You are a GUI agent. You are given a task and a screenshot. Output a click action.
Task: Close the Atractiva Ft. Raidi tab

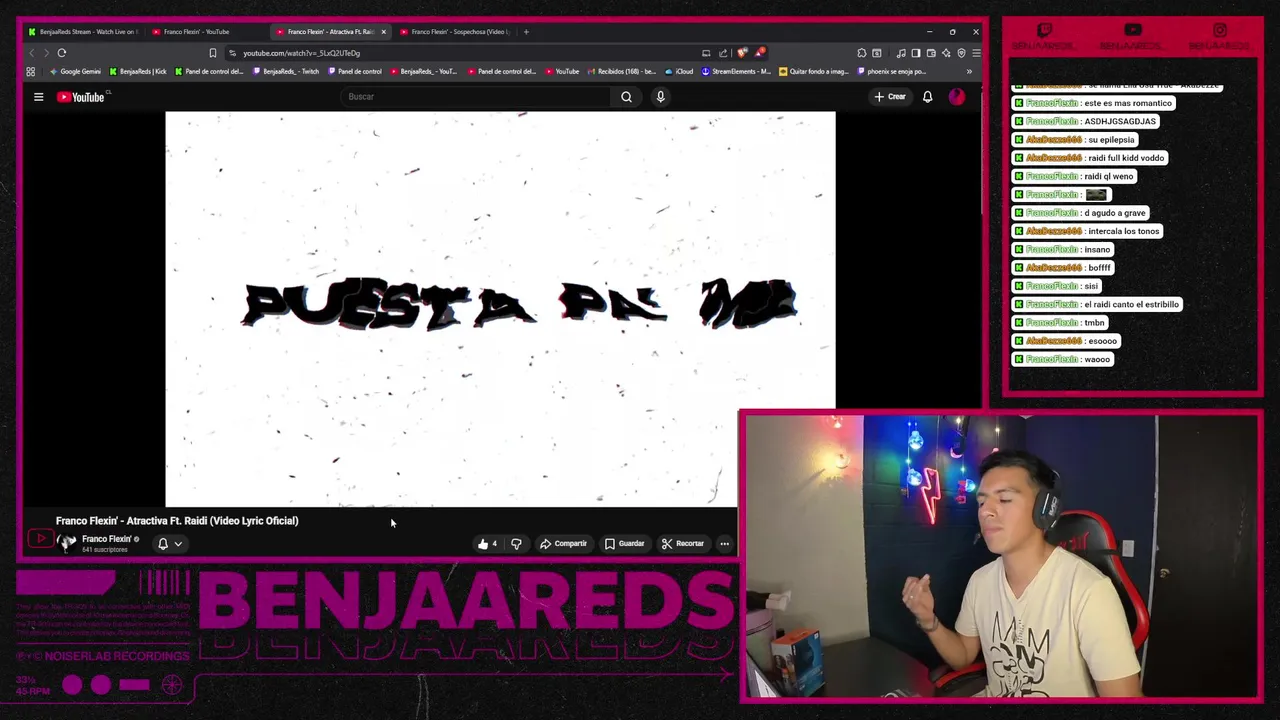tap(383, 32)
